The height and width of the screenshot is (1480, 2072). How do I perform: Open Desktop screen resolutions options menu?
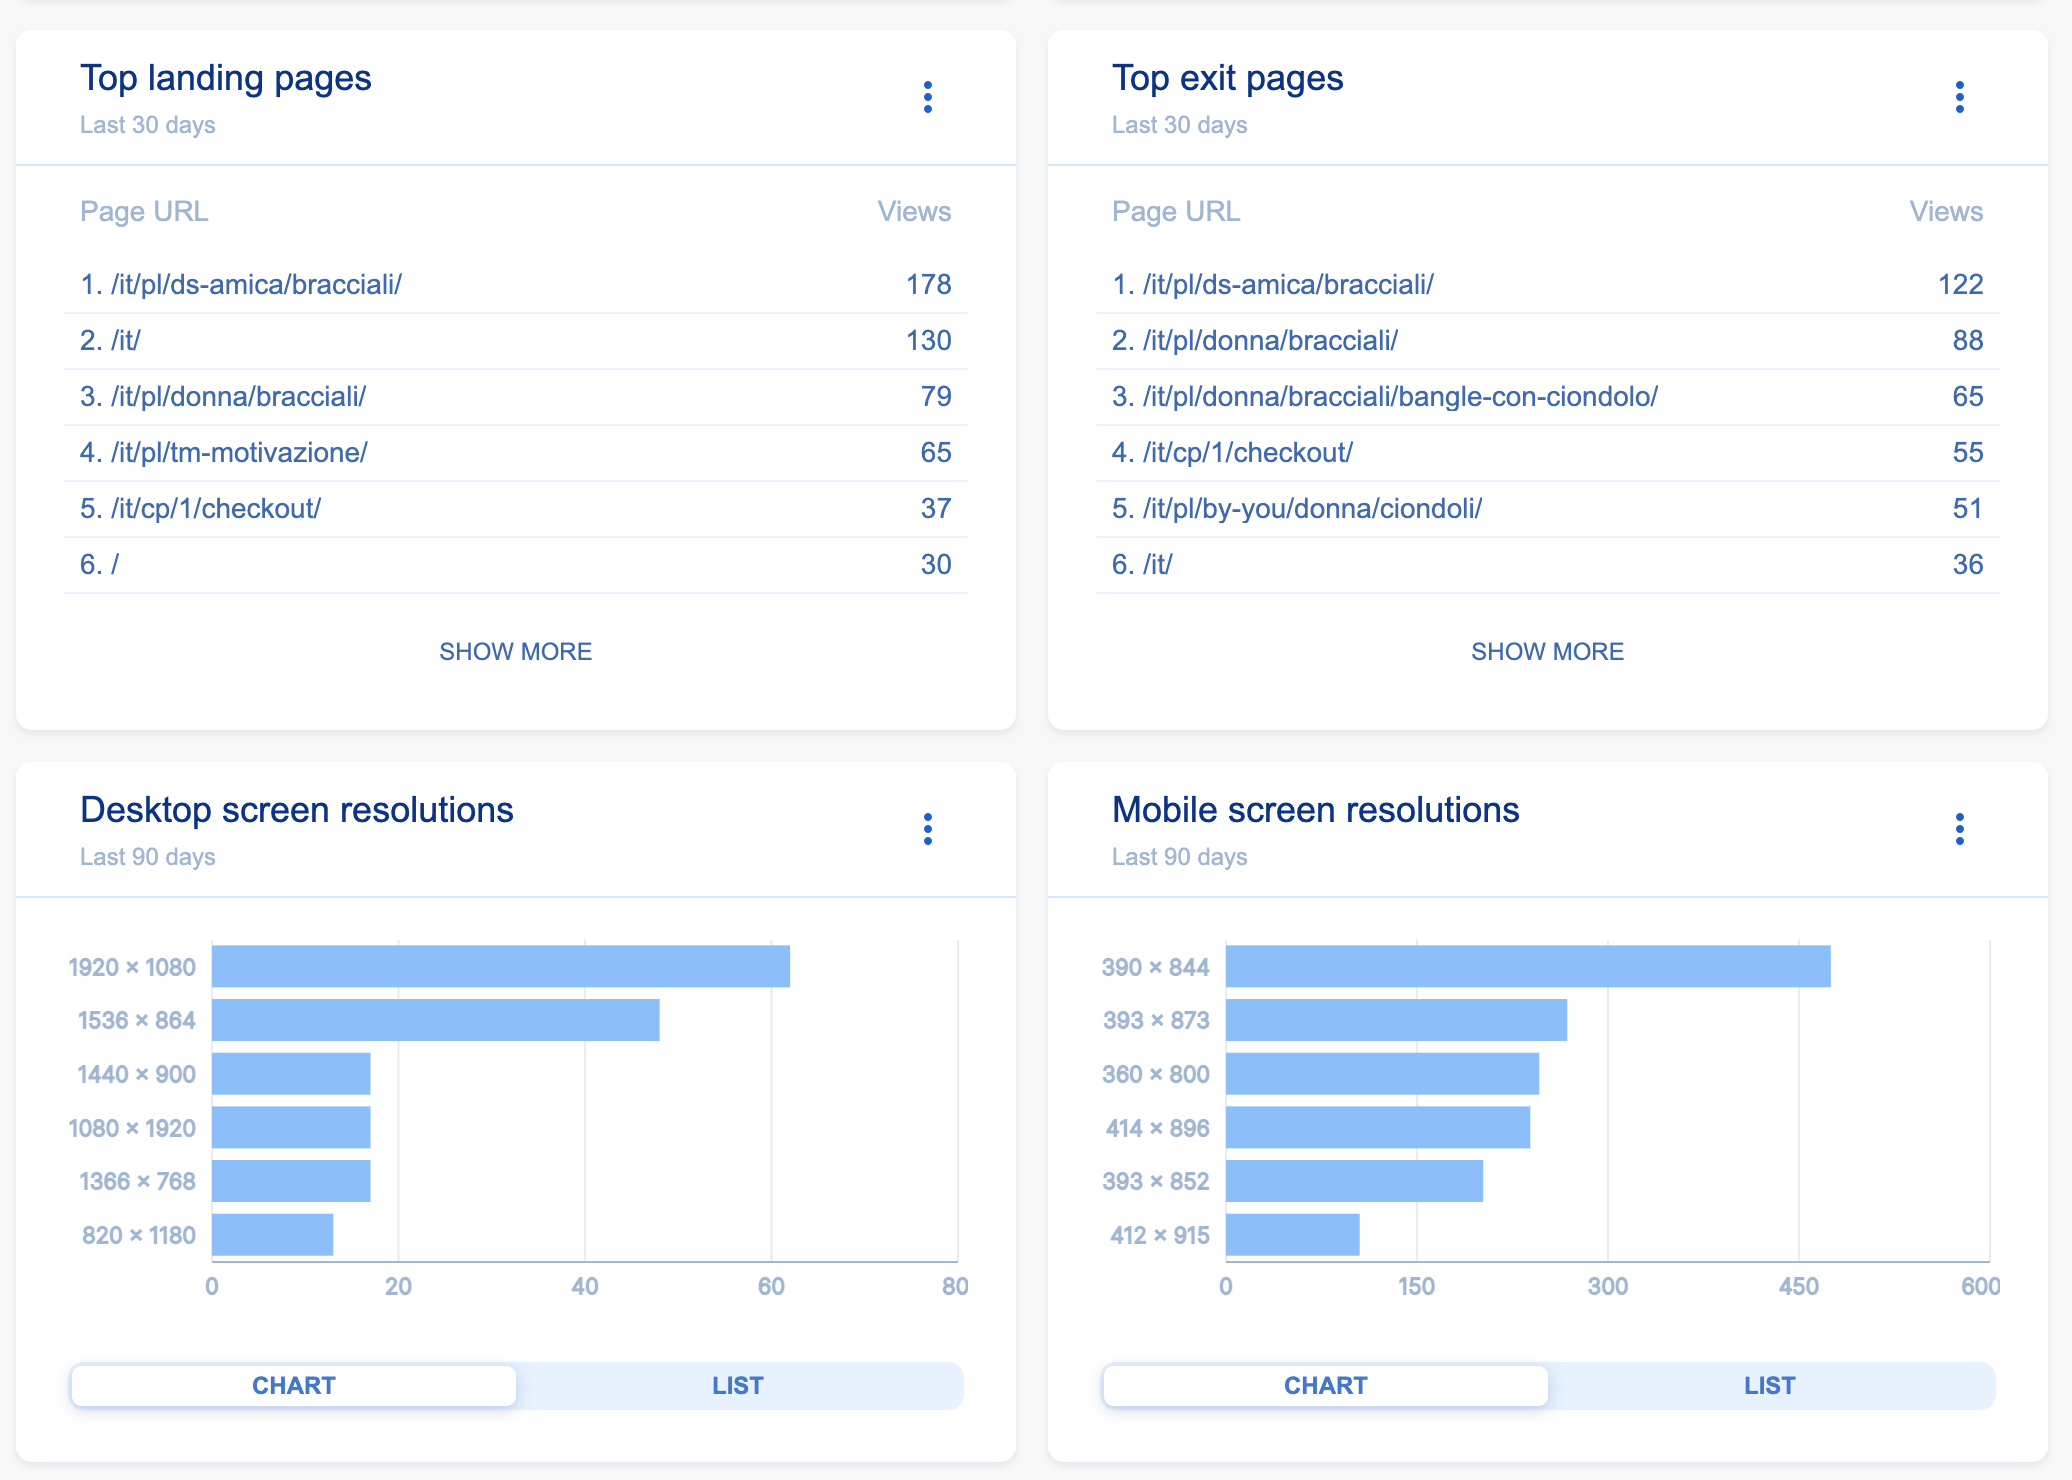coord(928,829)
